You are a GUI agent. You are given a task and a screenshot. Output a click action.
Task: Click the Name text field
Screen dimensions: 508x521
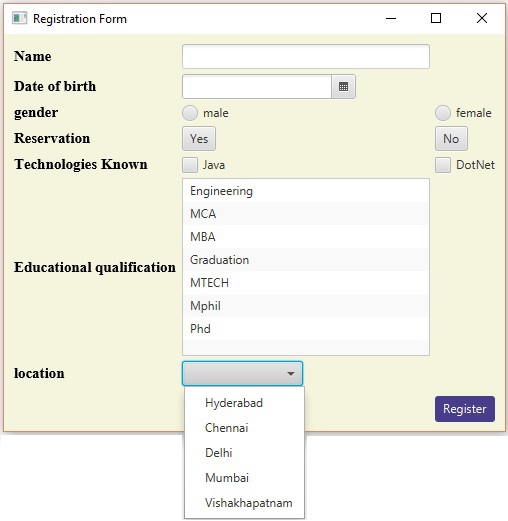[306, 57]
